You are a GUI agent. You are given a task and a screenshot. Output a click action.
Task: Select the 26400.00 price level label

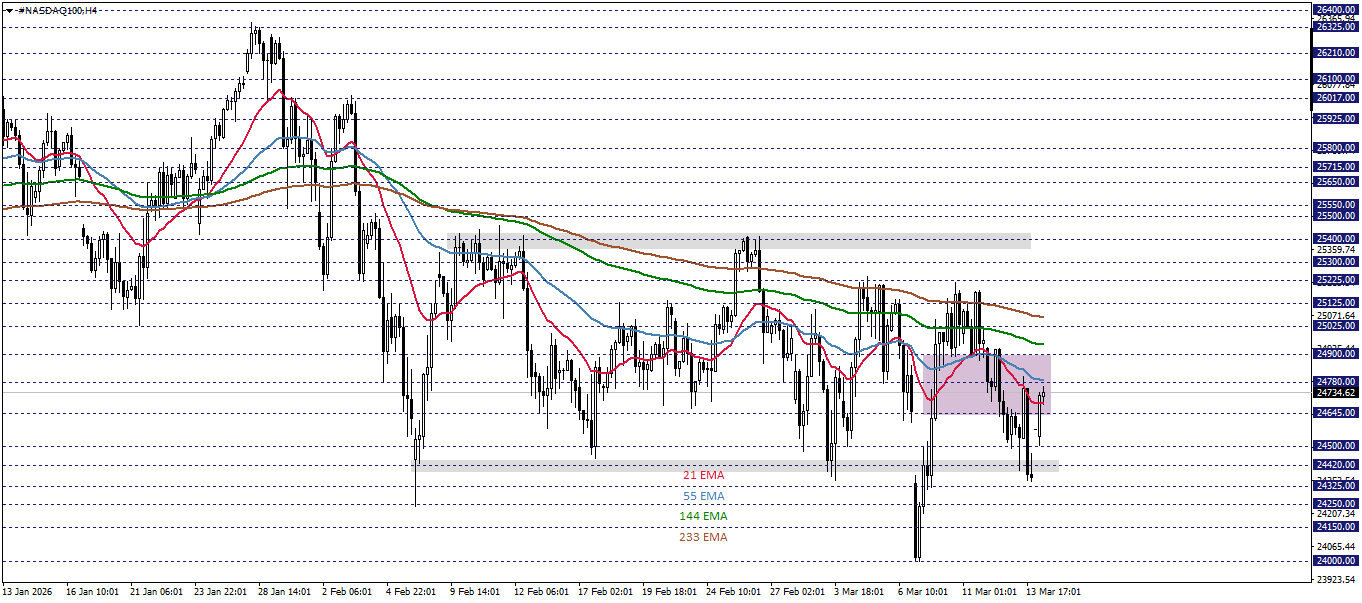pyautogui.click(x=1335, y=10)
